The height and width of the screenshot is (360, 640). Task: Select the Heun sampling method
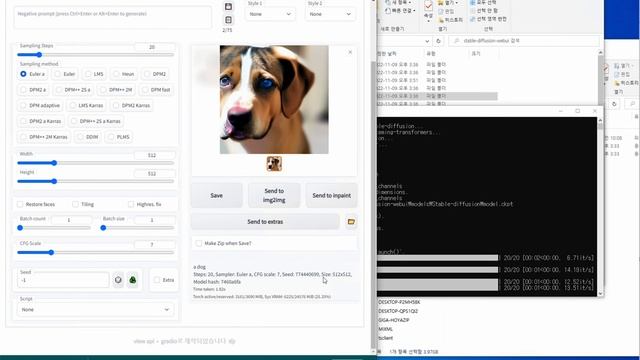coord(124,74)
